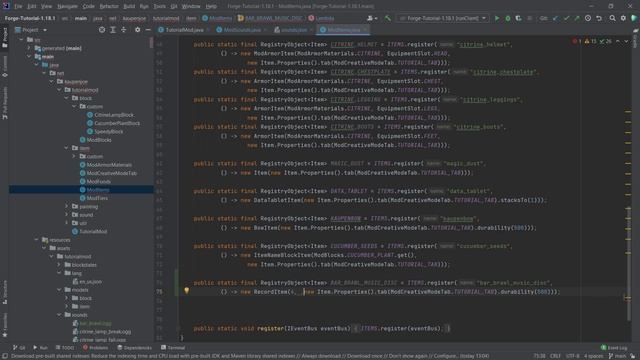Open IDE settings gear icon
This screenshot has height=360, width=640.
click(x=623, y=18)
